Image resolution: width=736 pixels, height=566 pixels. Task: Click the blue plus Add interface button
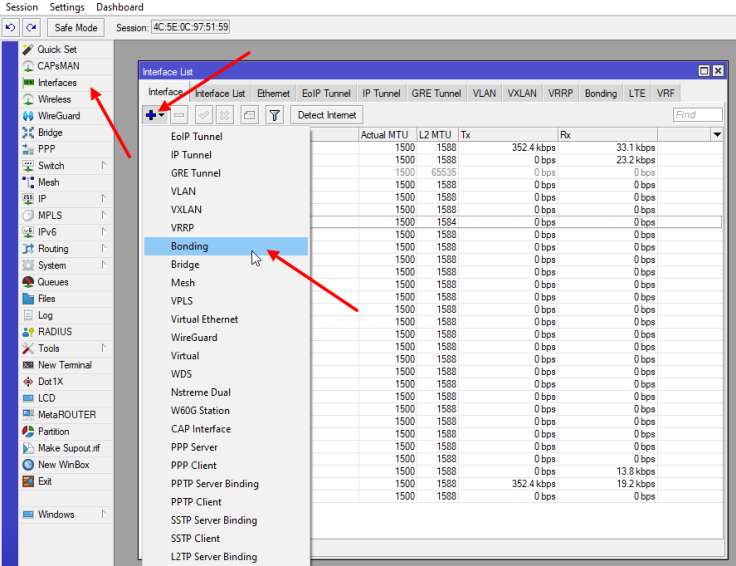tap(152, 115)
